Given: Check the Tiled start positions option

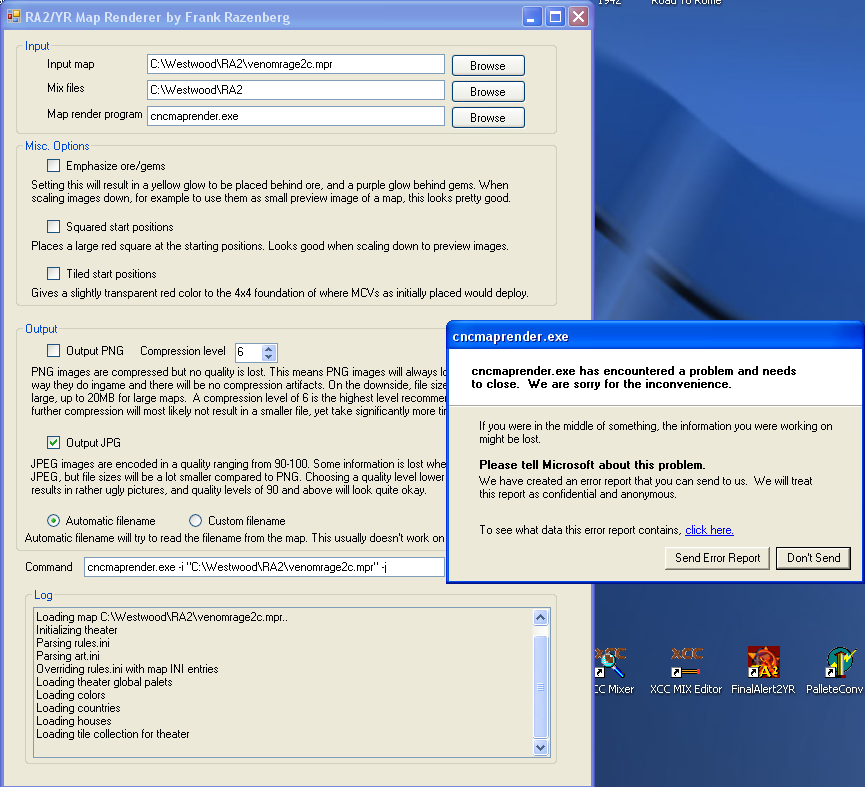Looking at the screenshot, I should pyautogui.click(x=54, y=274).
